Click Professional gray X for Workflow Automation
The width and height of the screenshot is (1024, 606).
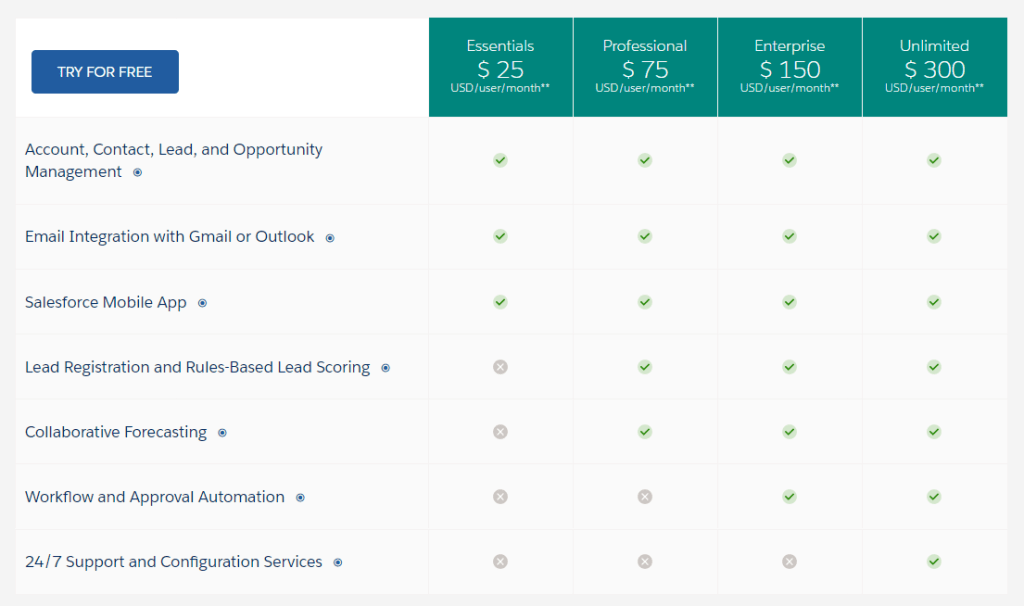[645, 497]
